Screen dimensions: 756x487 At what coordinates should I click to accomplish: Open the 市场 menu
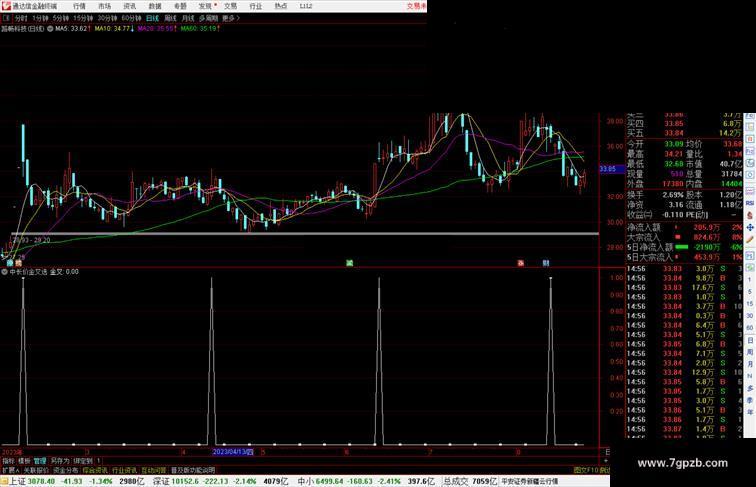[x=105, y=6]
